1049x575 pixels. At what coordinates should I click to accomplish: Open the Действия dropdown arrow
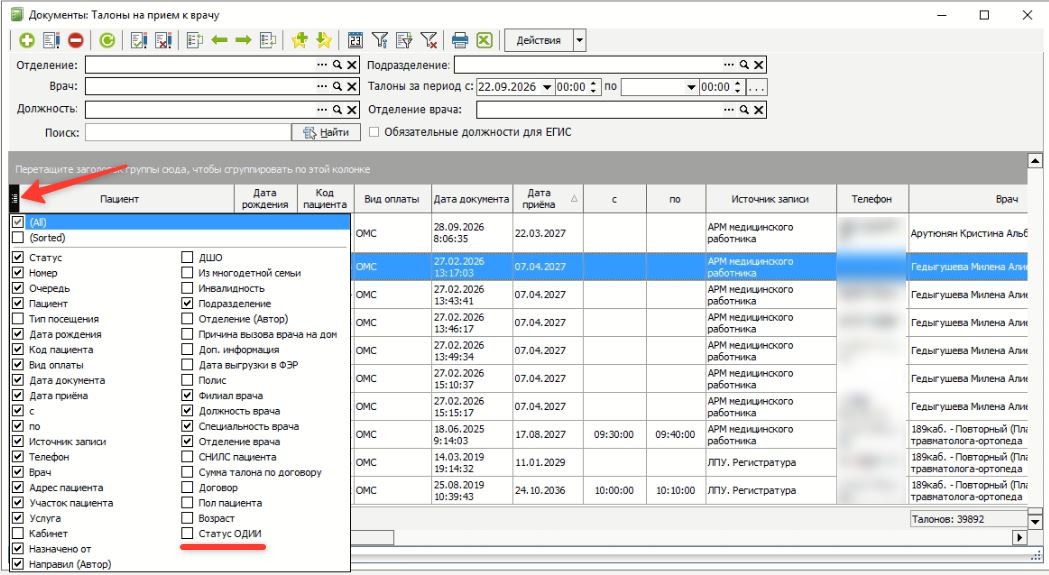[x=579, y=40]
